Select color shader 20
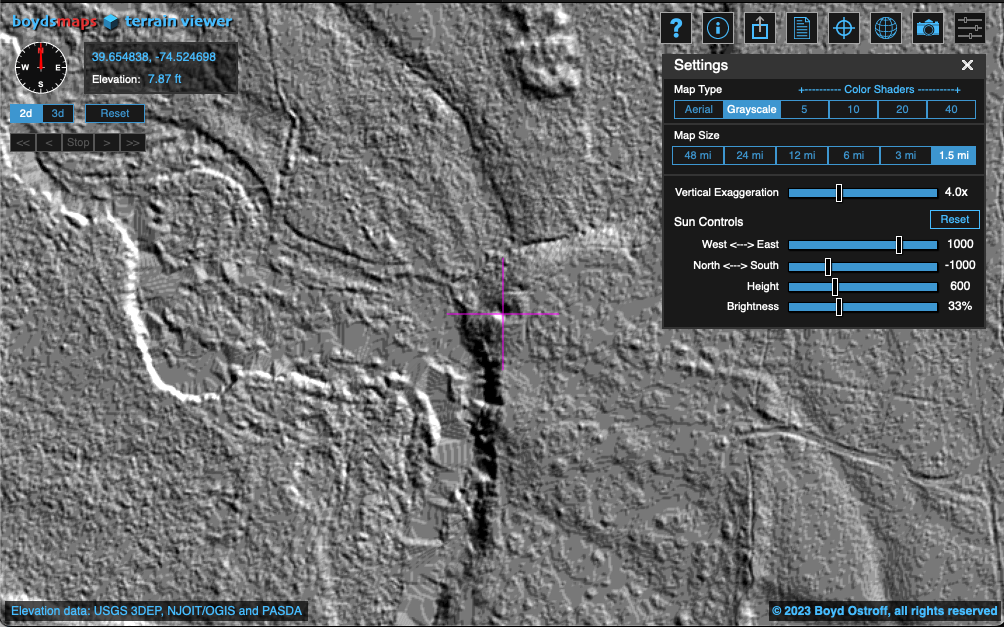Screen dimensions: 1004x627 pos(902,109)
